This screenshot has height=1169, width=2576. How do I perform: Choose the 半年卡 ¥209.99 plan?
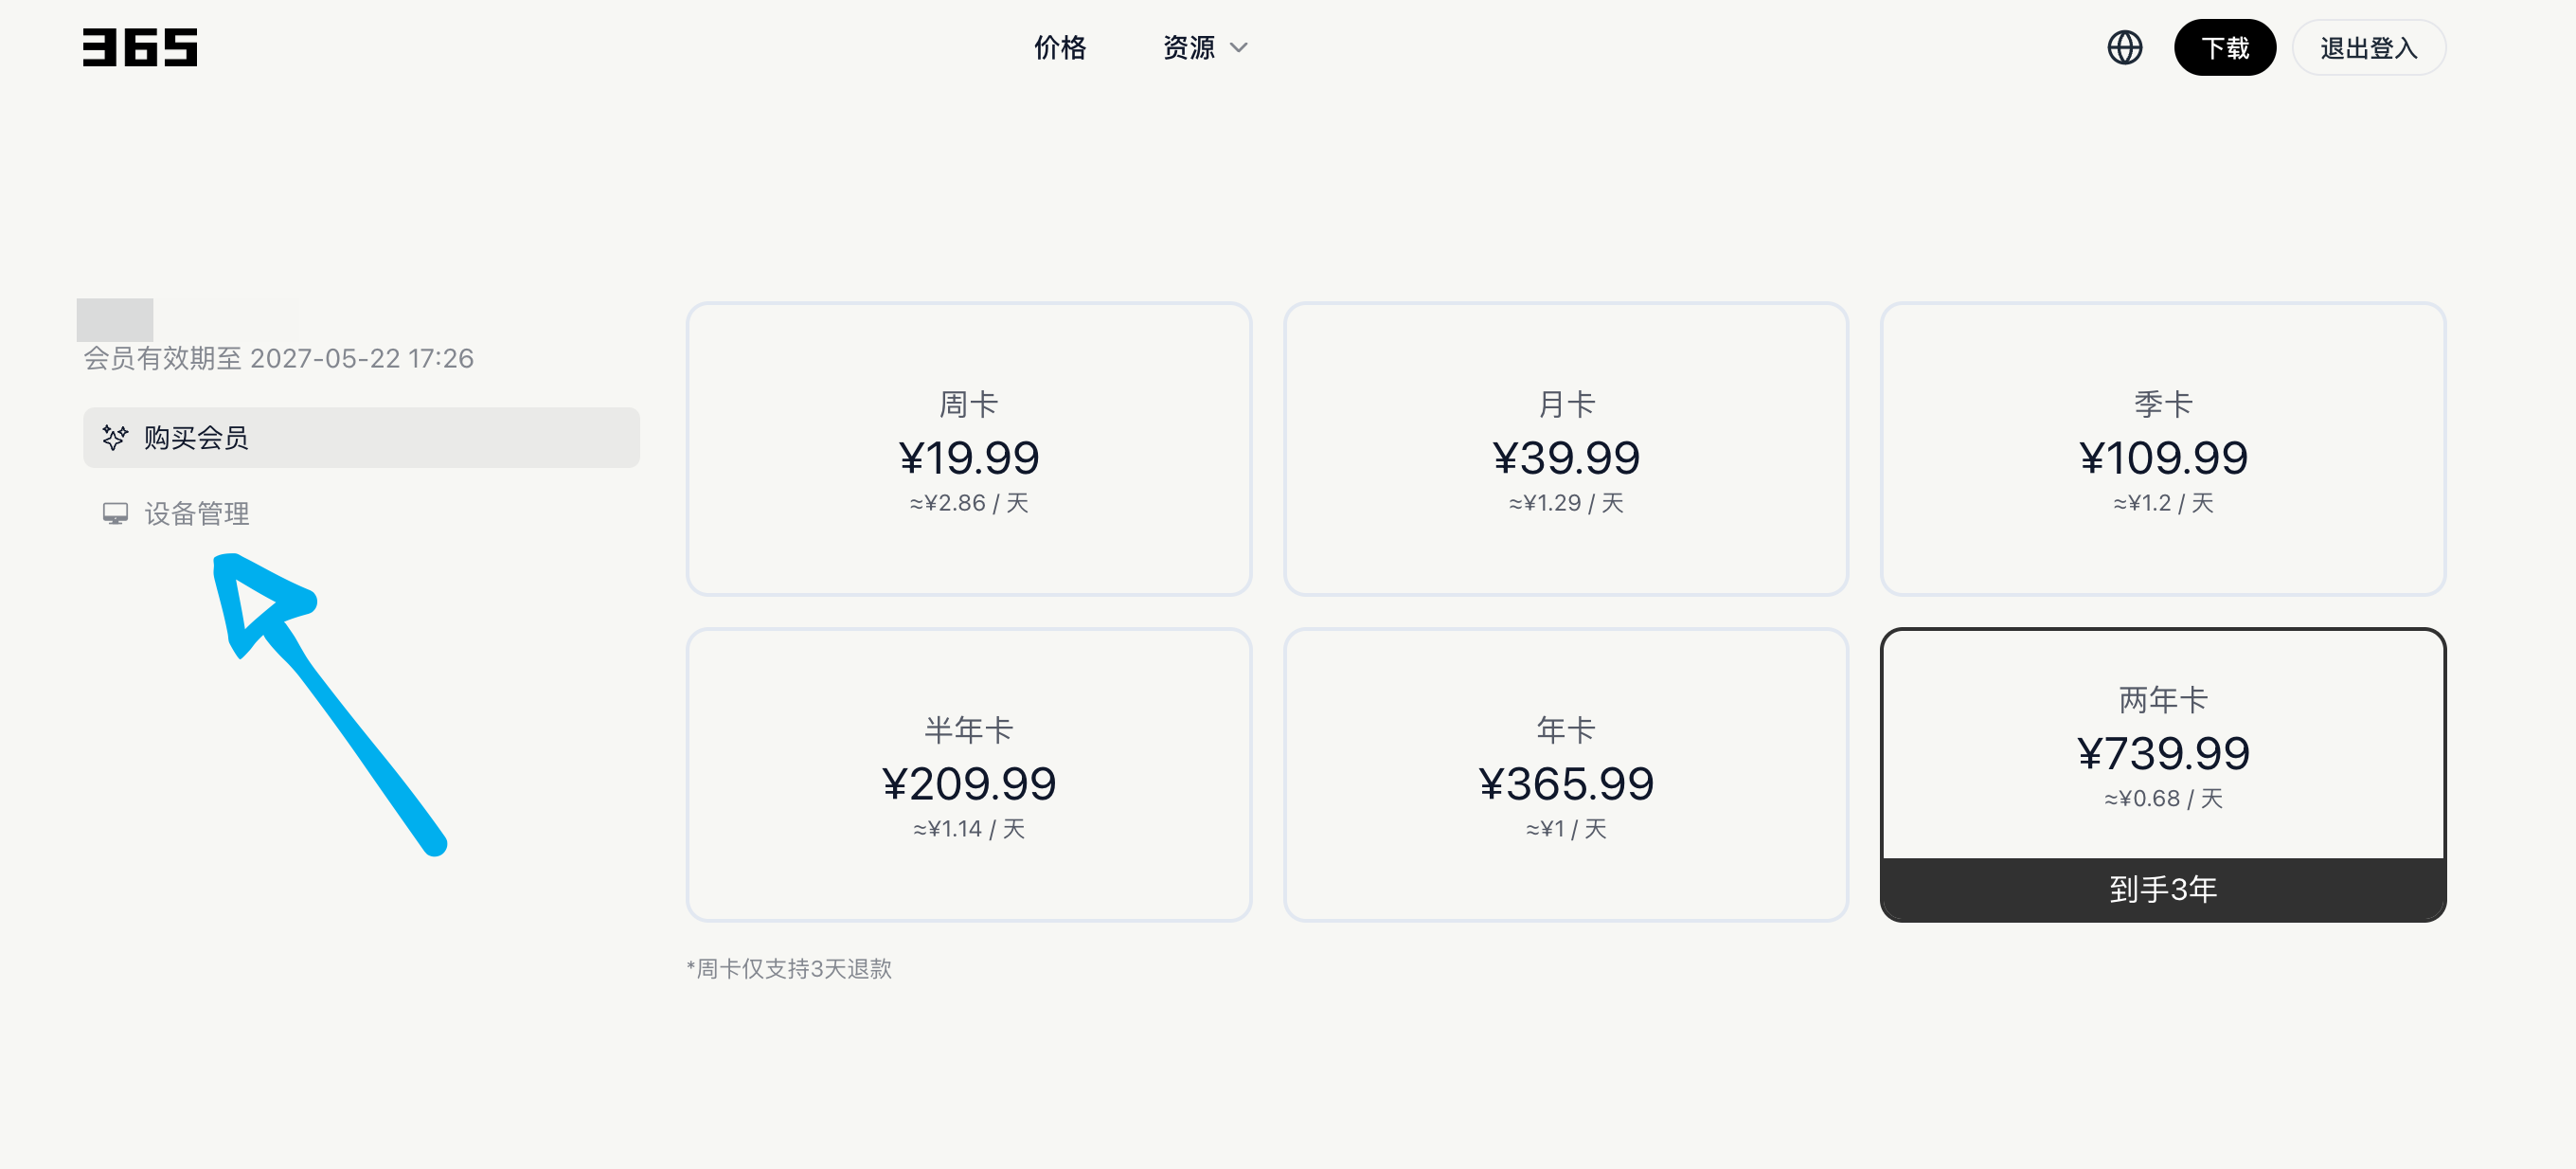968,774
